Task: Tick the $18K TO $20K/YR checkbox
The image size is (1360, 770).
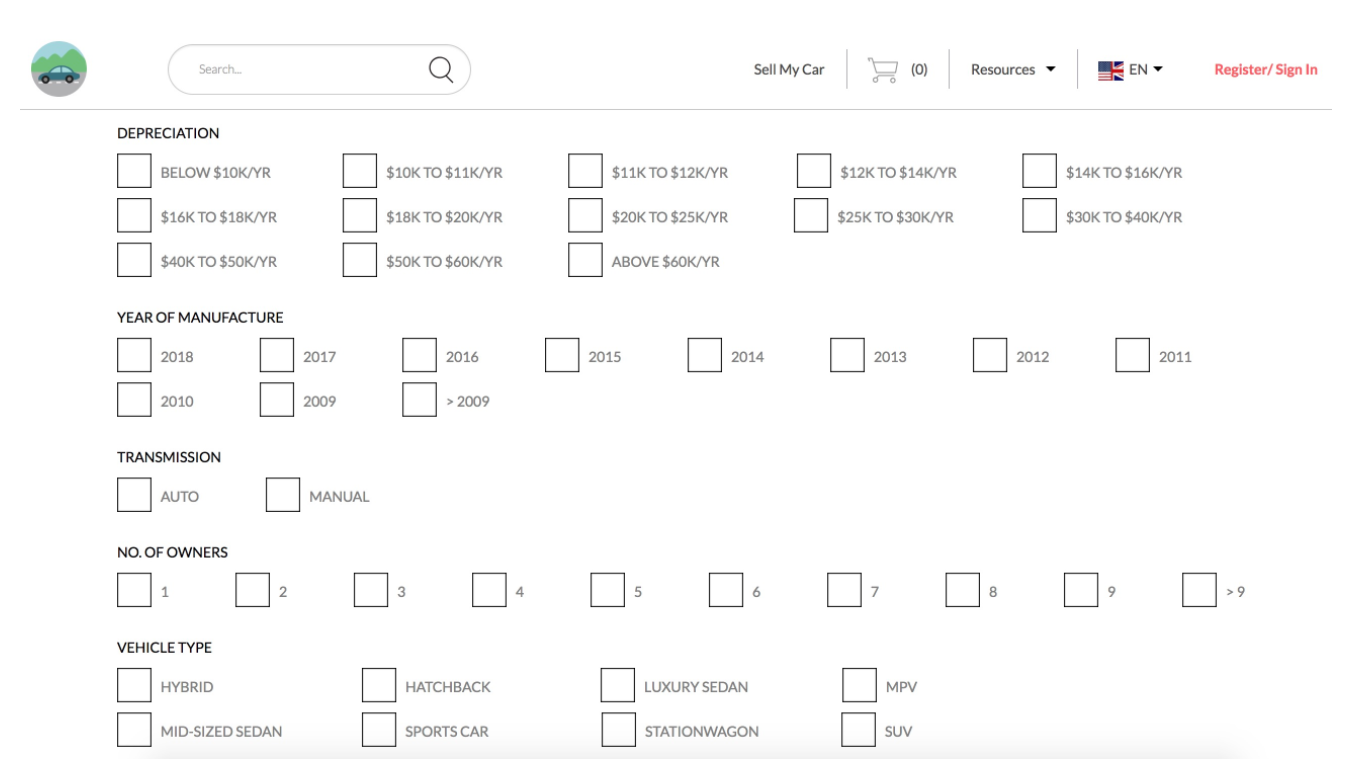Action: click(x=360, y=216)
